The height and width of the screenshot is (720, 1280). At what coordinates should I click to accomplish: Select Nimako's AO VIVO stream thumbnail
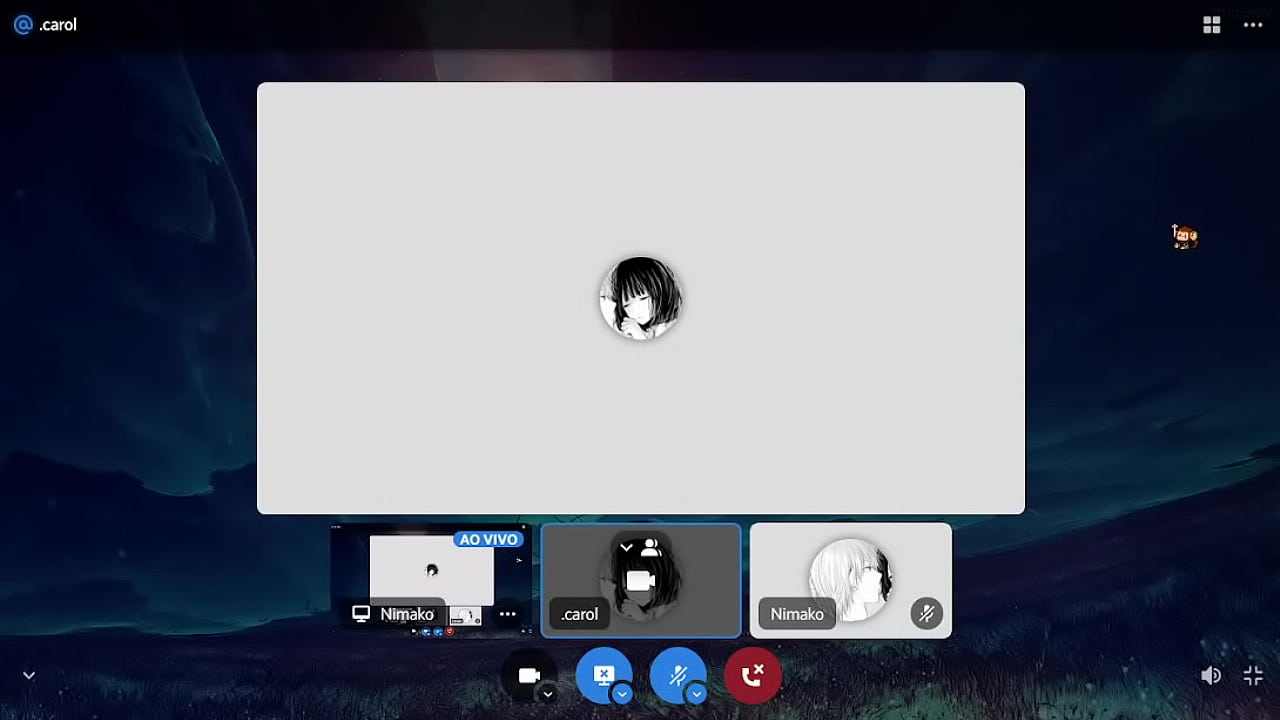click(x=431, y=572)
